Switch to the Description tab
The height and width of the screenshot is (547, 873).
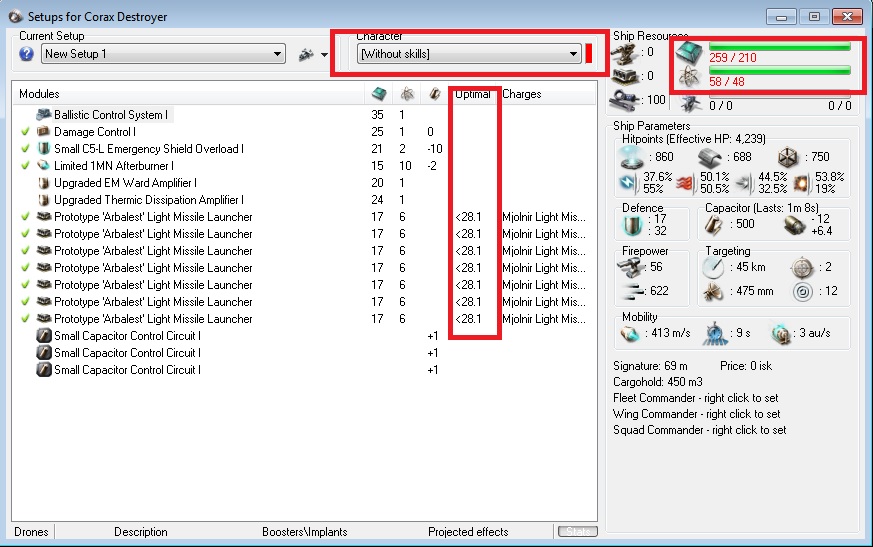click(140, 532)
